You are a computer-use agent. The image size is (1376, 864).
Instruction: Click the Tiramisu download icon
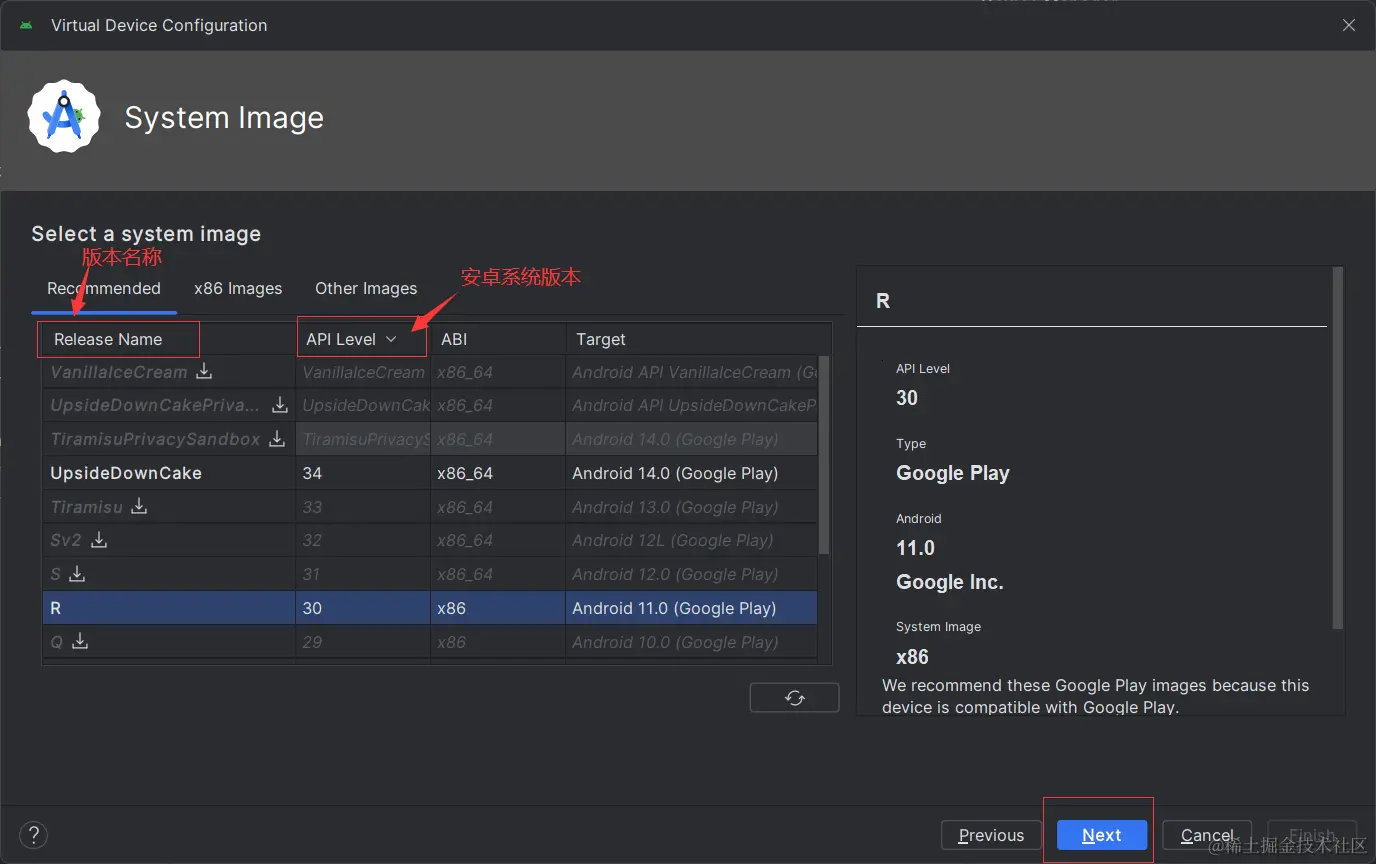(140, 507)
